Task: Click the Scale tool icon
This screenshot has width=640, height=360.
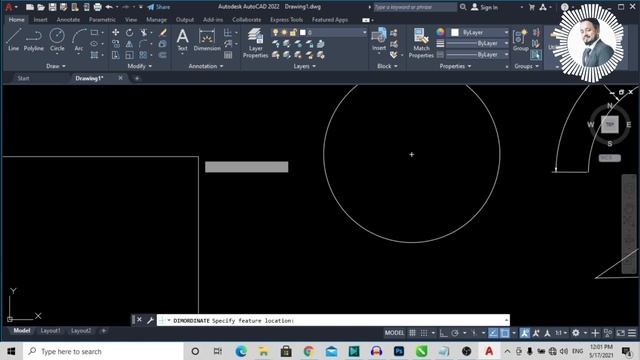Action: [x=129, y=55]
